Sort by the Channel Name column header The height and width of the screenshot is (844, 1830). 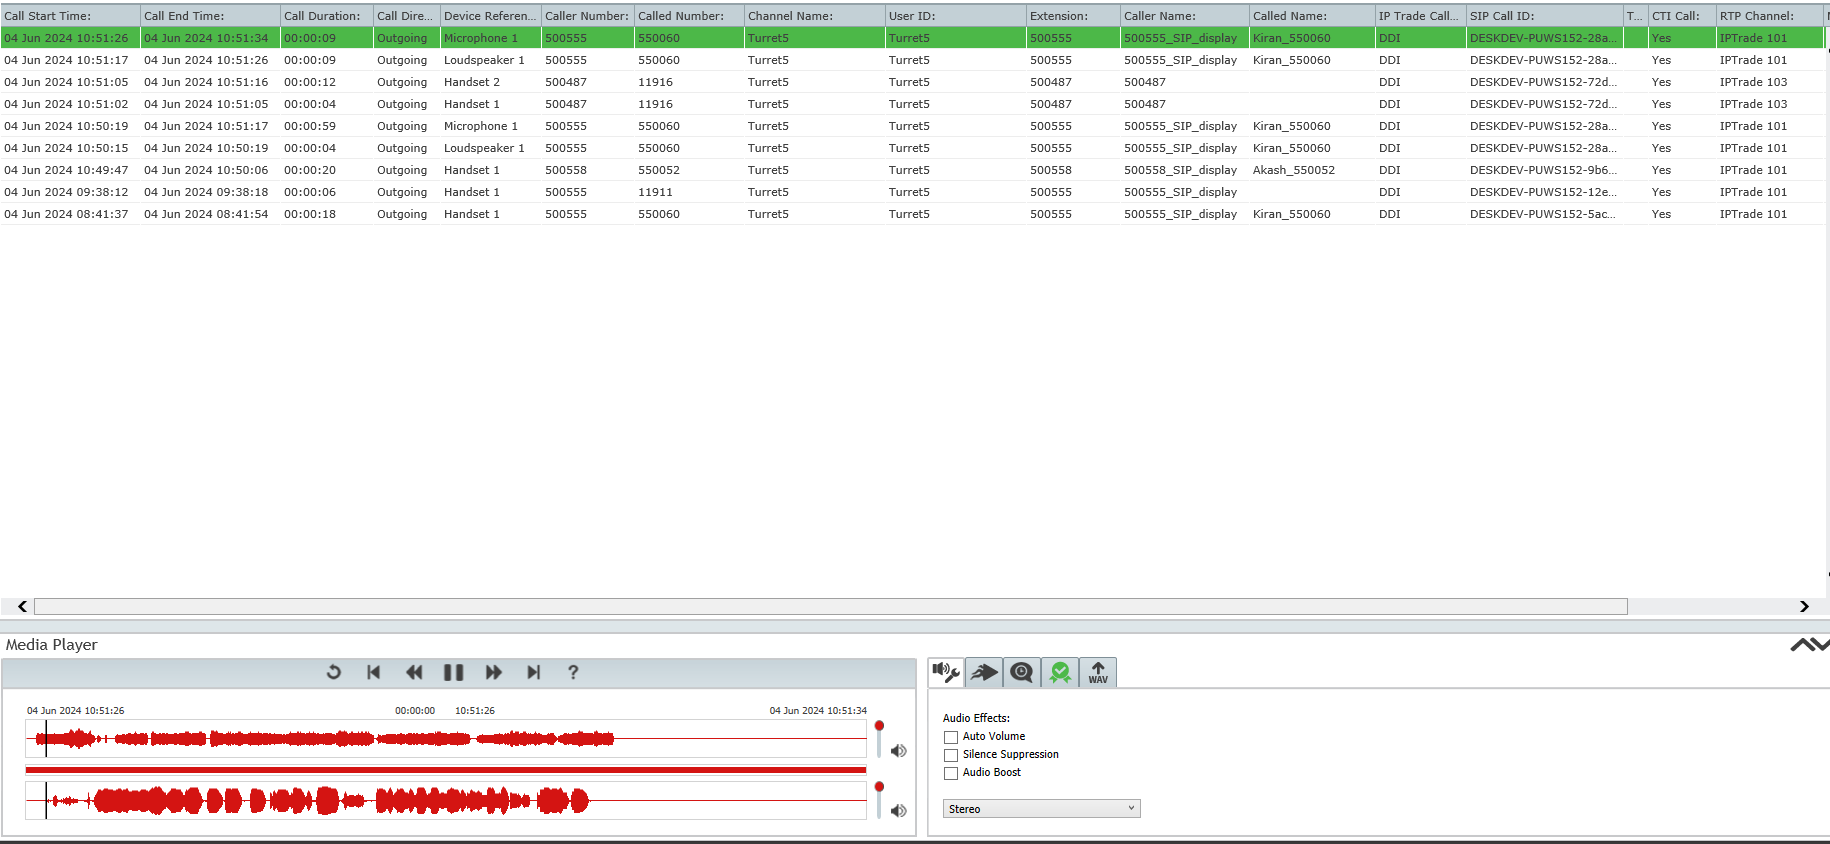coord(815,16)
